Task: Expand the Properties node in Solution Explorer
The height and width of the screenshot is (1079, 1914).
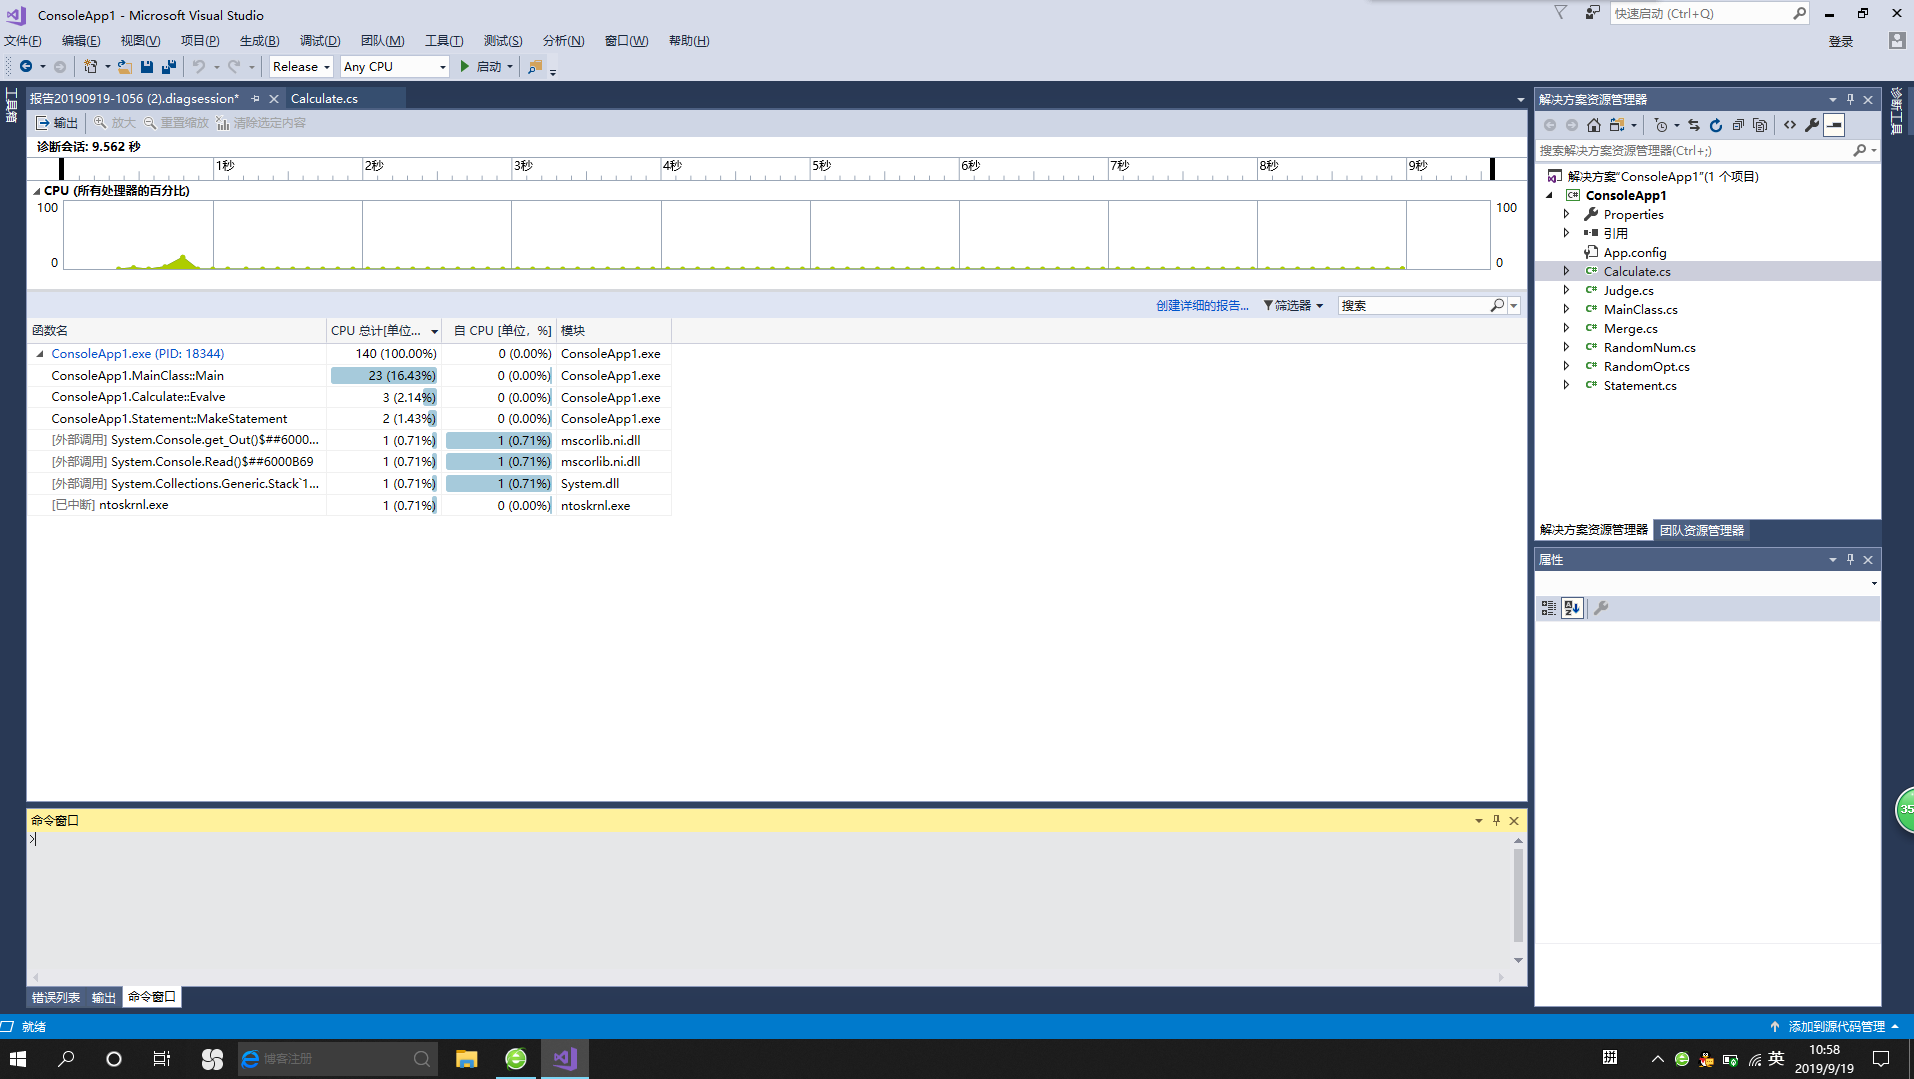Action: [x=1567, y=214]
